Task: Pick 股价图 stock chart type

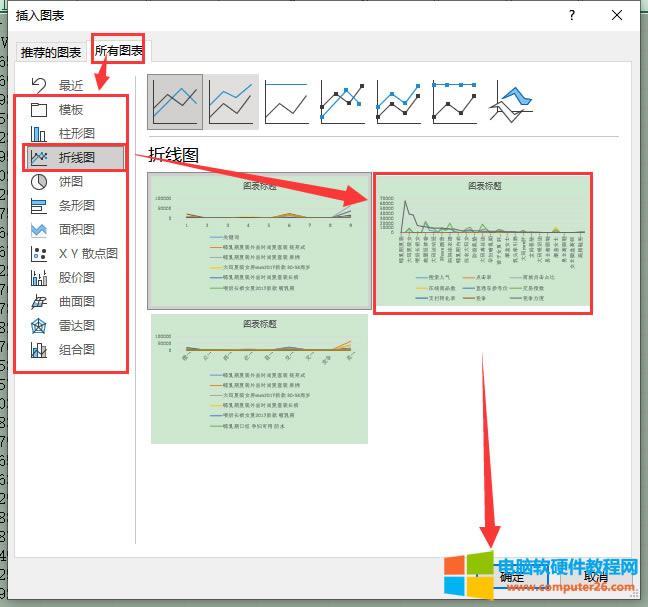Action: coord(75,278)
